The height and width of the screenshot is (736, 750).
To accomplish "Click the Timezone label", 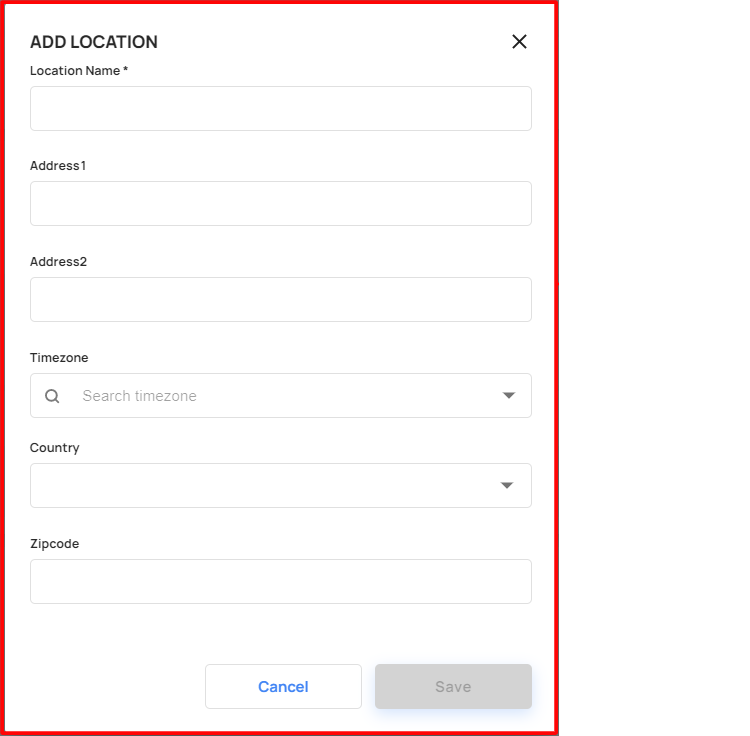I will coord(59,358).
